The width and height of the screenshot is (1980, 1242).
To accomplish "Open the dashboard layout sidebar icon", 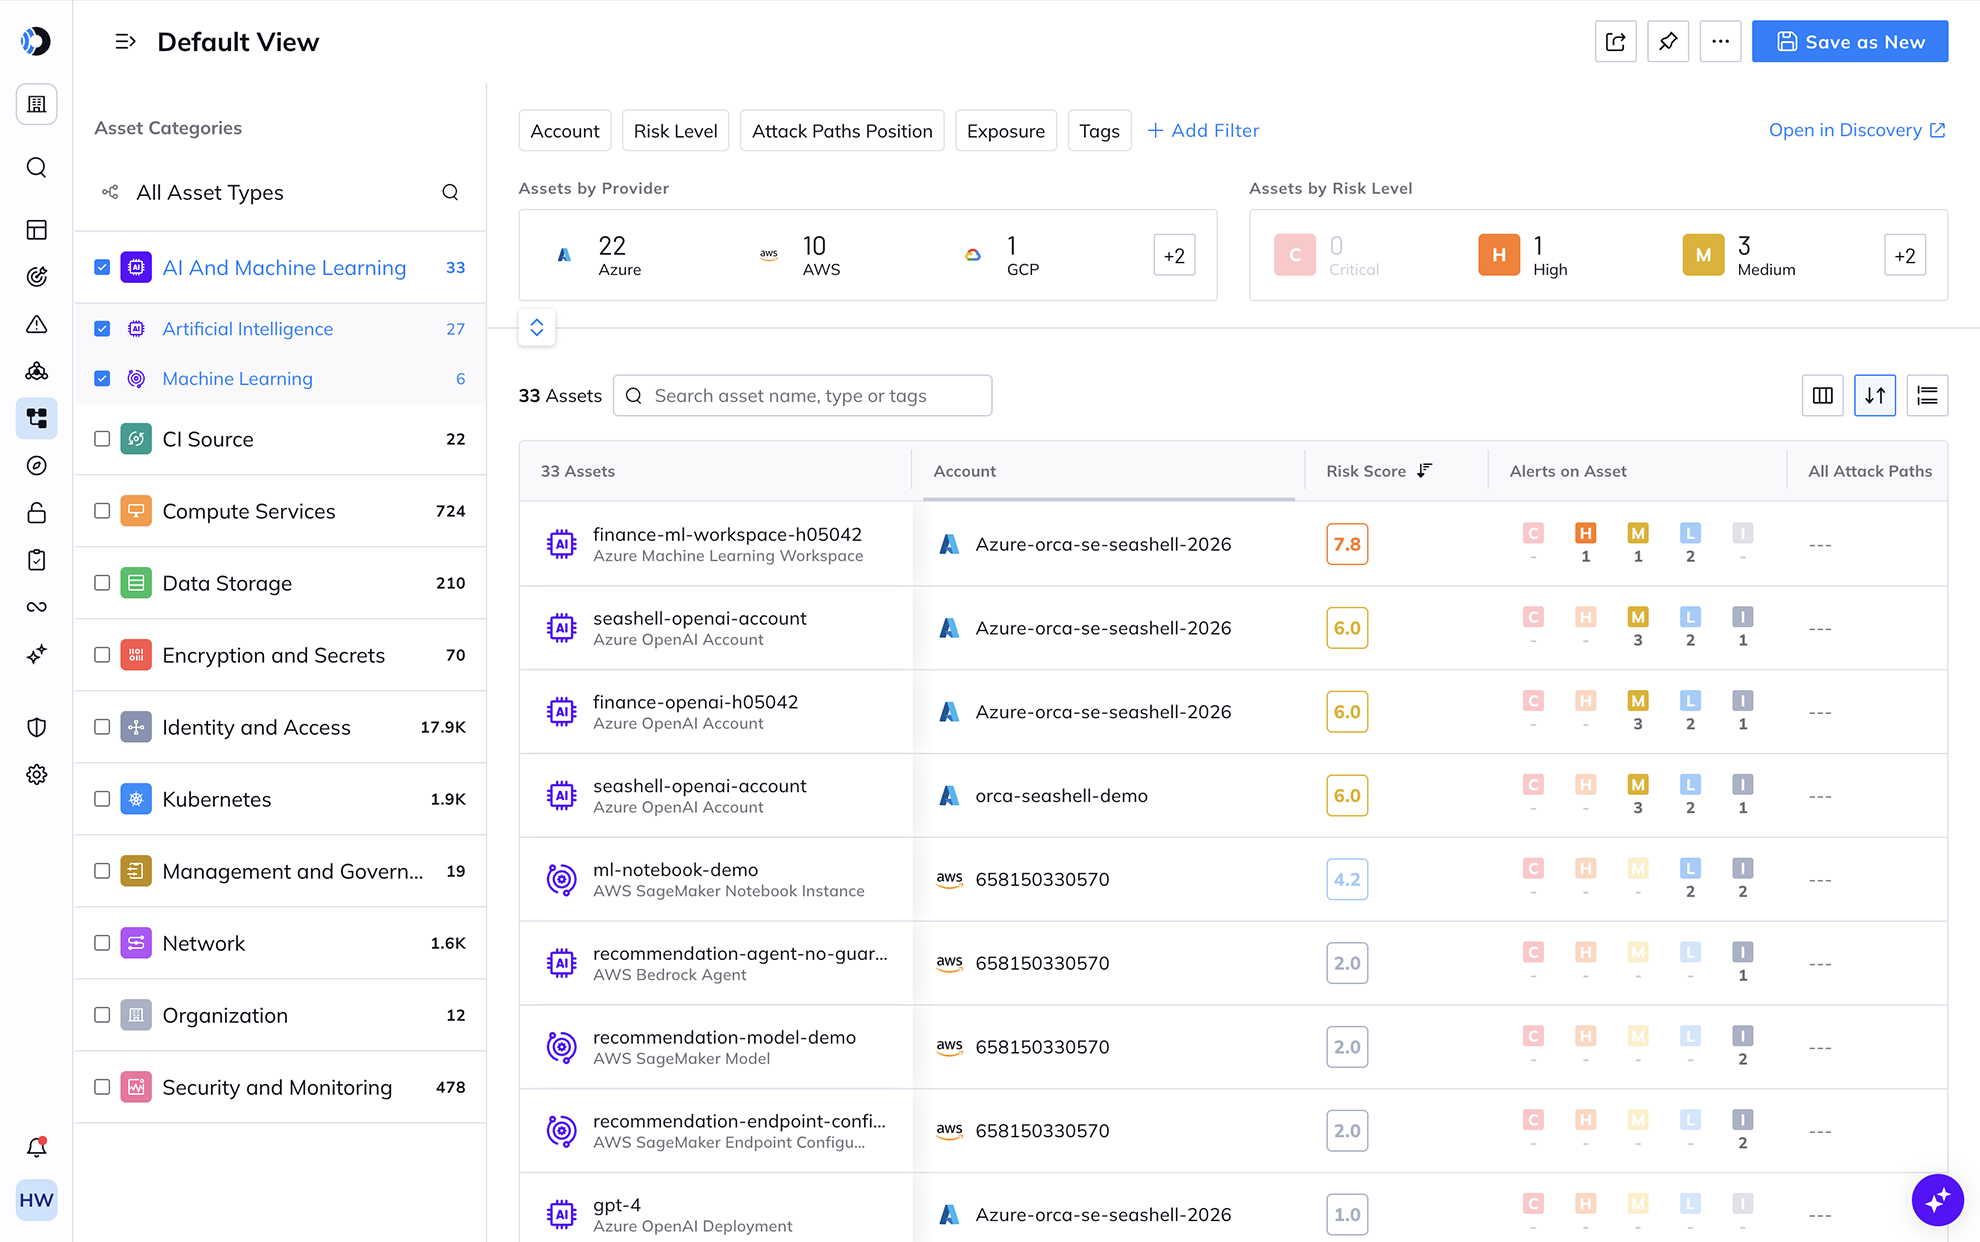I will click(x=36, y=230).
